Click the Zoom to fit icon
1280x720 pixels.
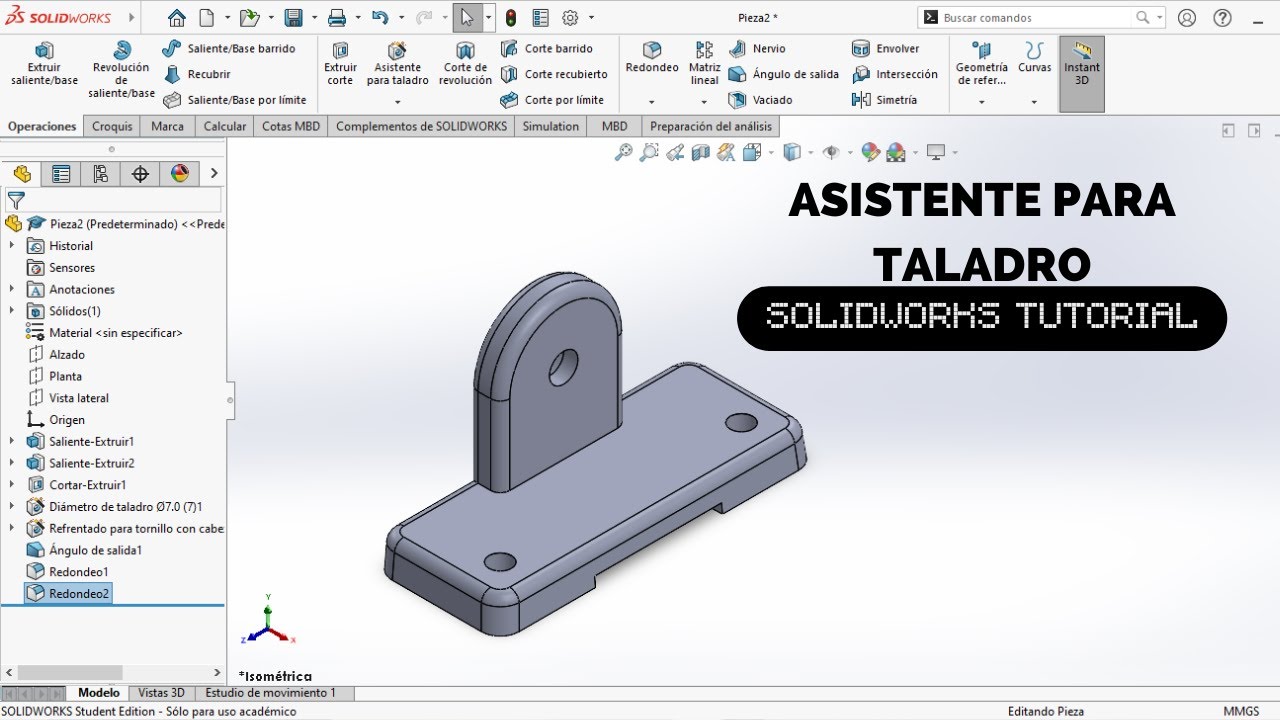coord(623,152)
